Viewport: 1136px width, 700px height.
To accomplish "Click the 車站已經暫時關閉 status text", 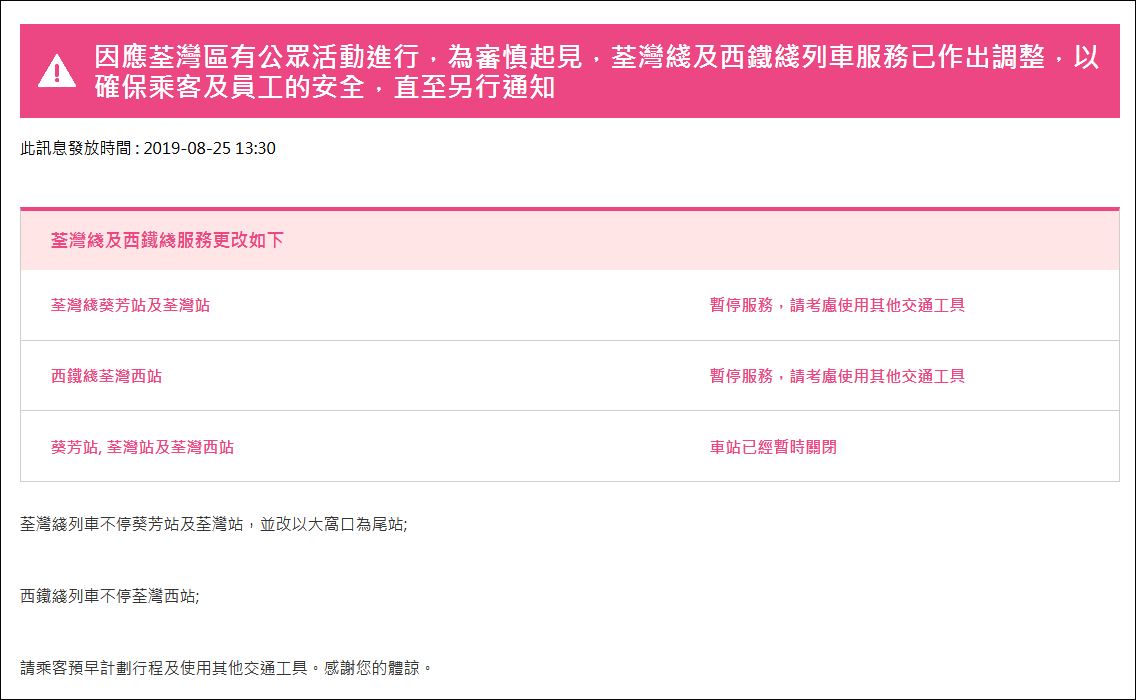I will point(773,447).
